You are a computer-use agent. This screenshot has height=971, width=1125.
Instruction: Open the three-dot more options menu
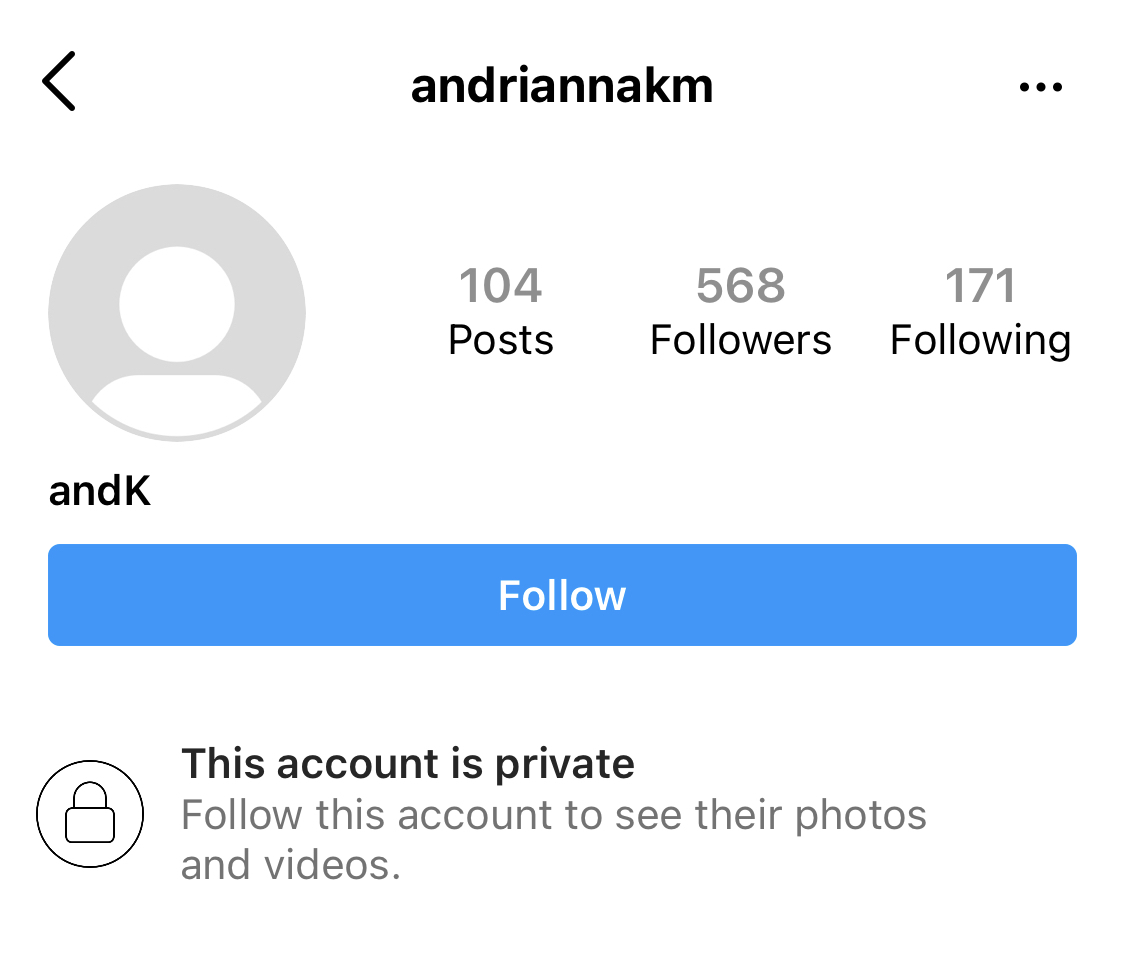[1040, 87]
